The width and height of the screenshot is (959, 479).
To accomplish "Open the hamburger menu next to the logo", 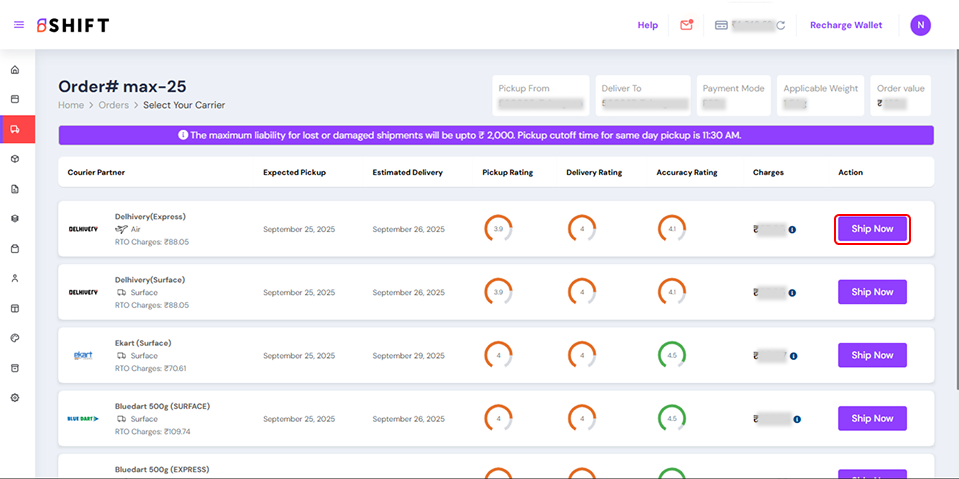I will point(19,25).
